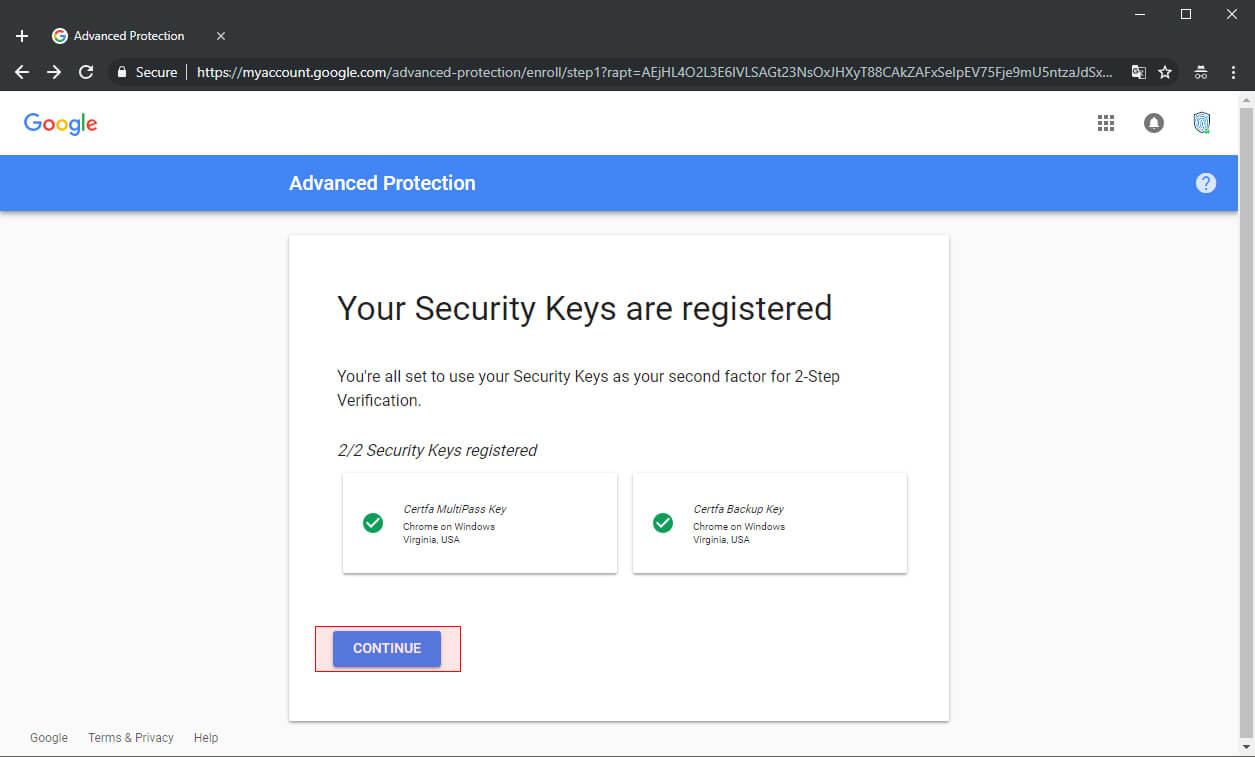Screen dimensions: 1255x757
Task: Click the translate page icon
Action: [x=1138, y=72]
